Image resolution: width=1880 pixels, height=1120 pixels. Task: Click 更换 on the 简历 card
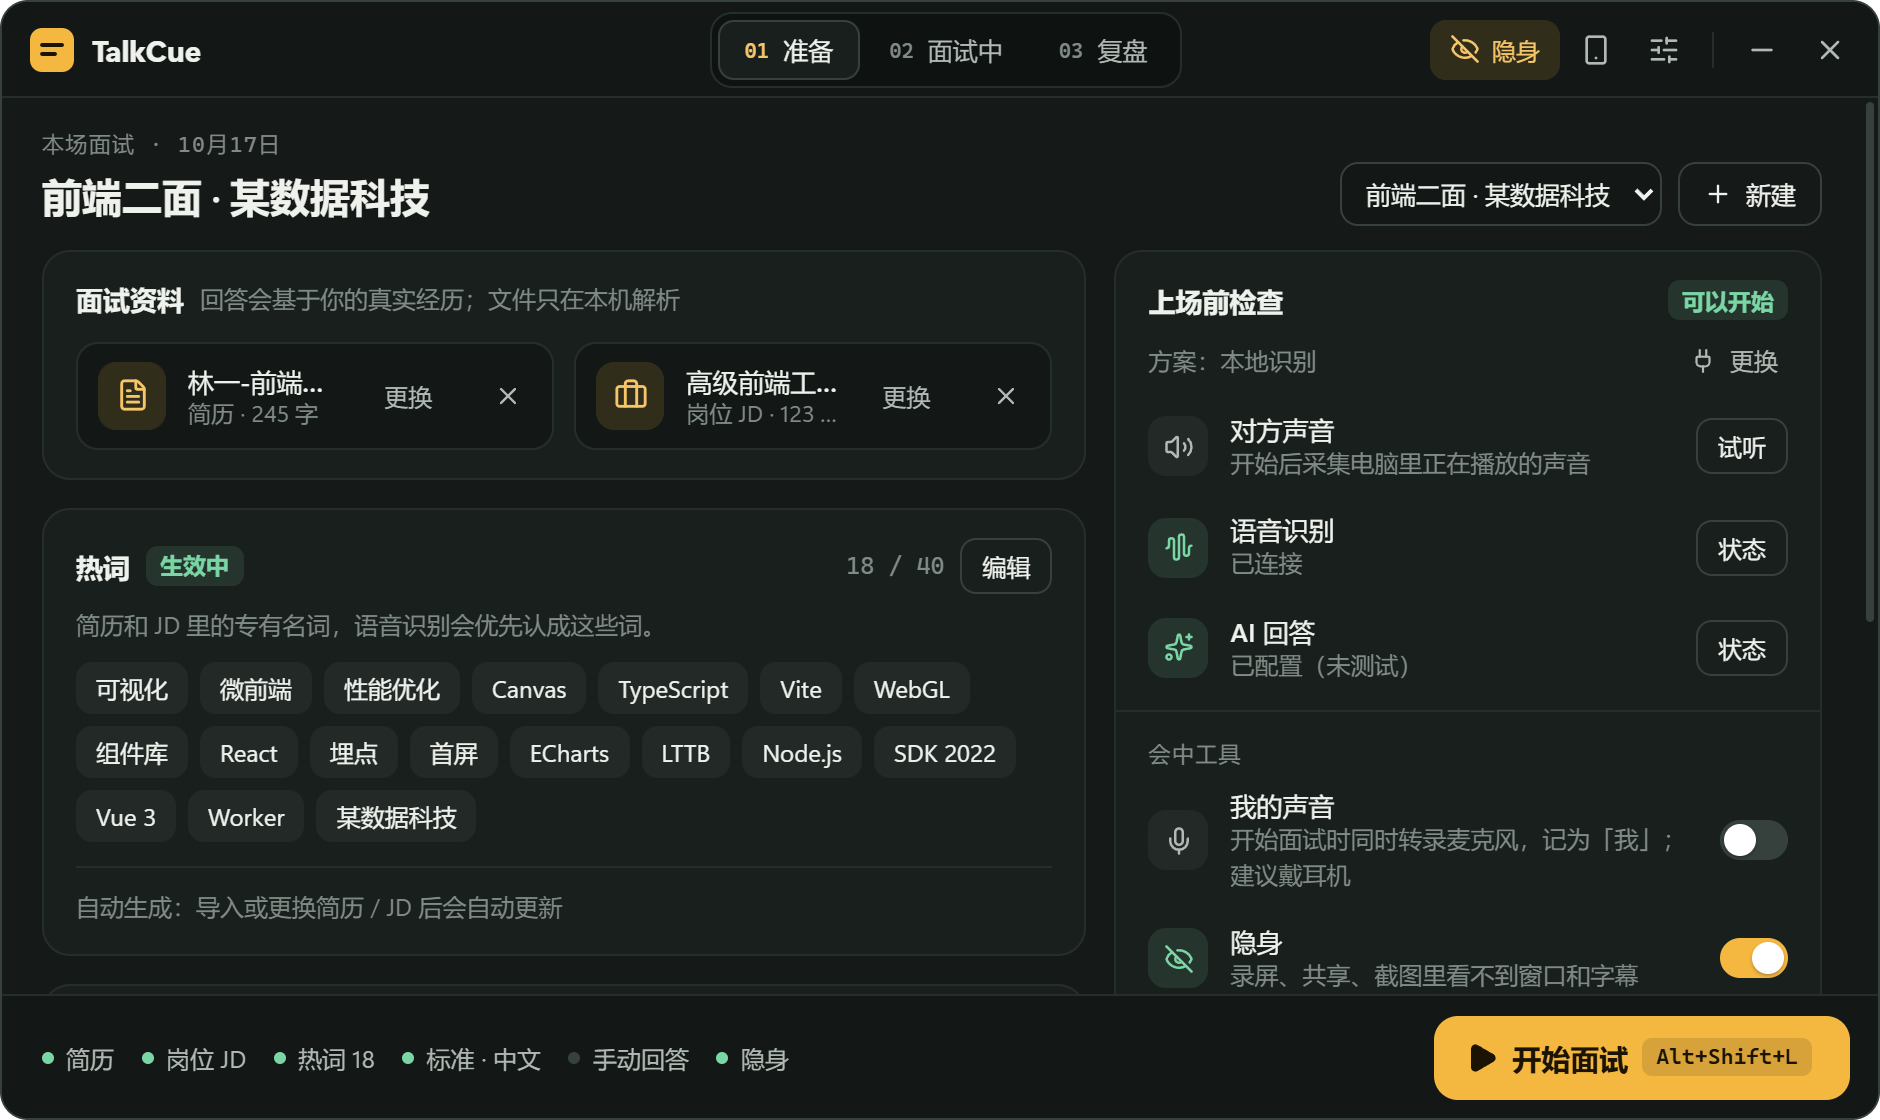pos(408,397)
